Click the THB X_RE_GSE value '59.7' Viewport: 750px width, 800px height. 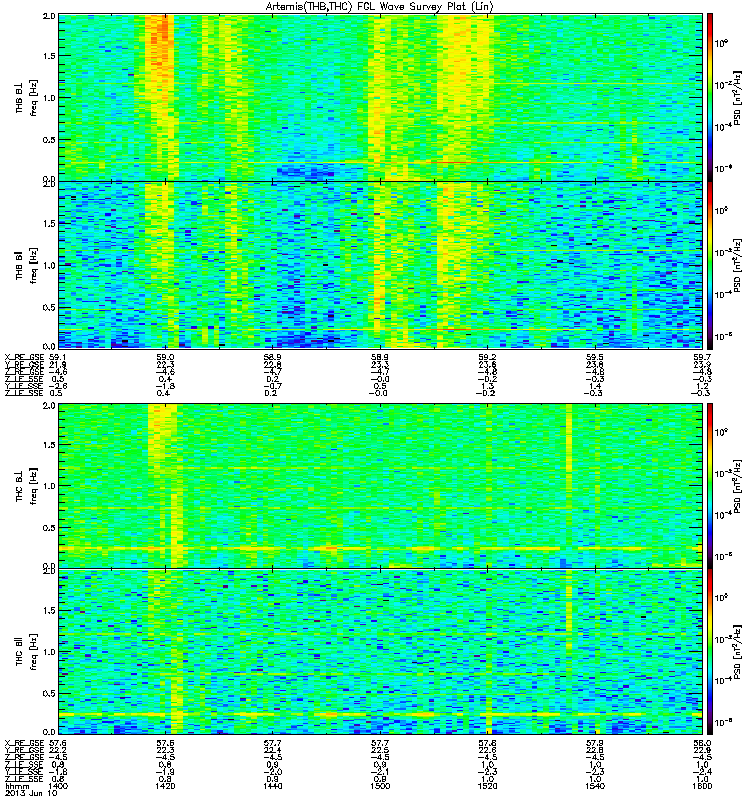(x=702, y=357)
